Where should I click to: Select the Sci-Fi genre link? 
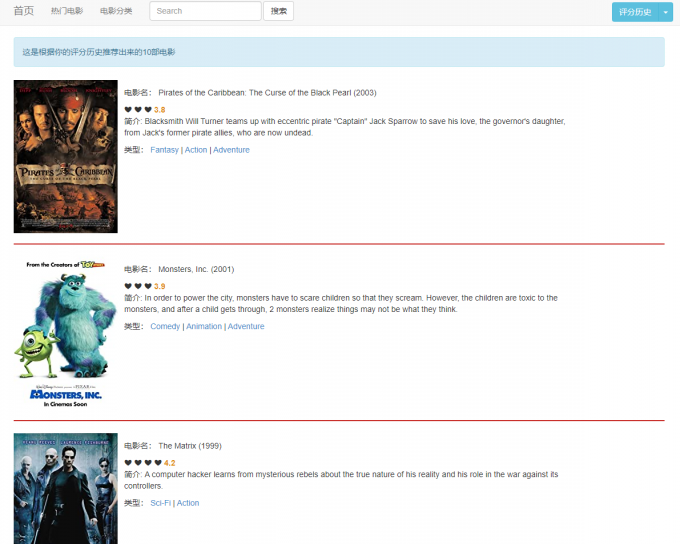[160, 503]
